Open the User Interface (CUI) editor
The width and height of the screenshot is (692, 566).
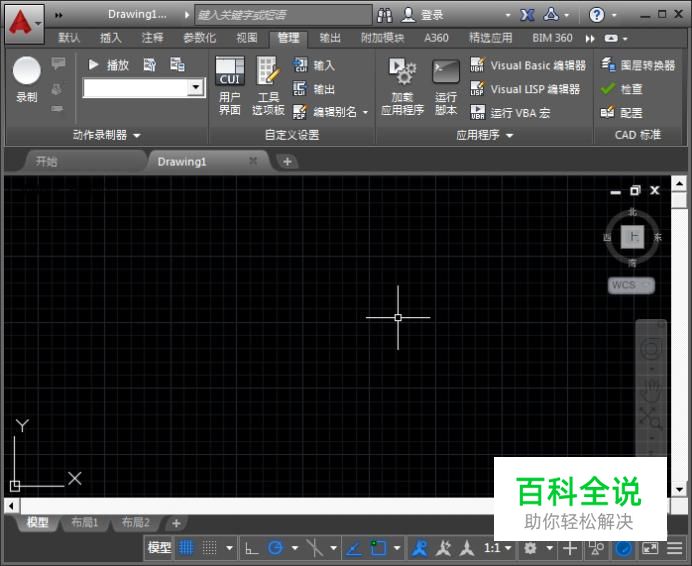coord(230,85)
